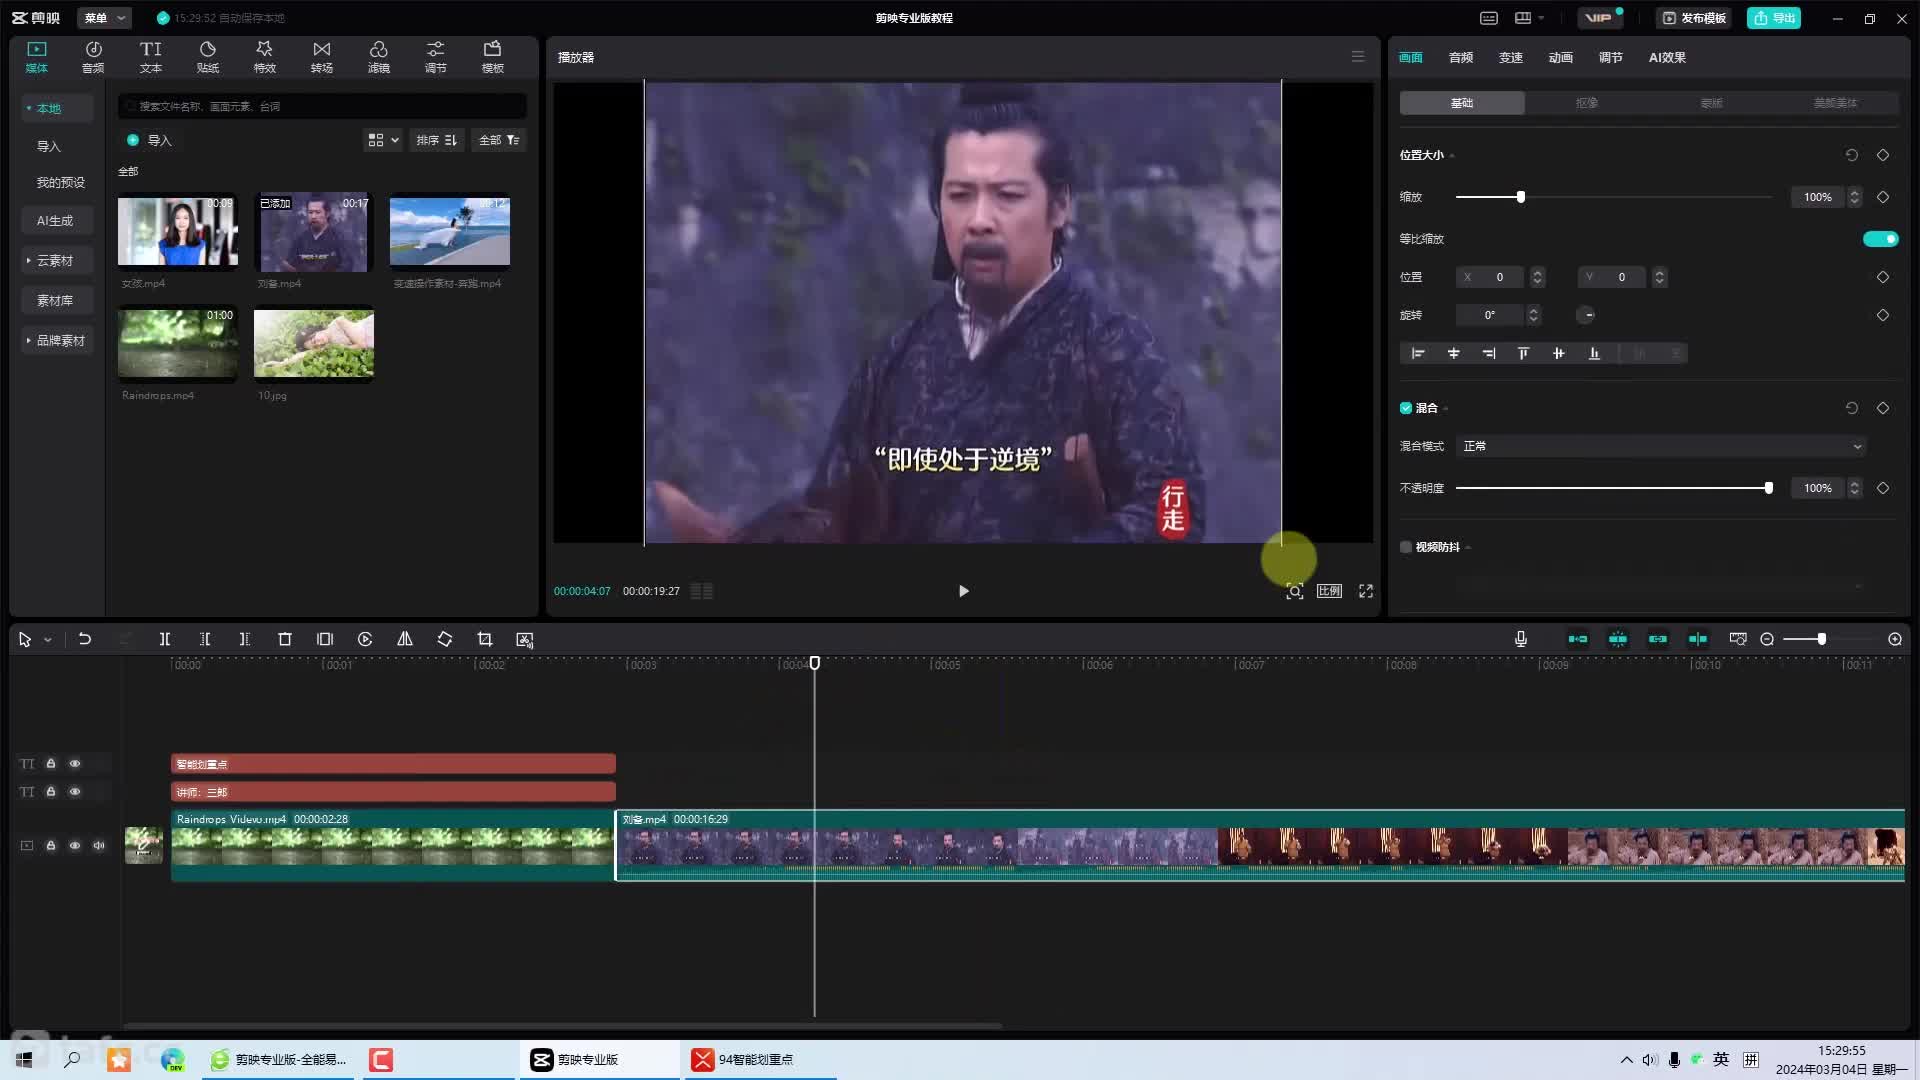Switch to the 蒙版 mask sub-tab

click(1712, 103)
